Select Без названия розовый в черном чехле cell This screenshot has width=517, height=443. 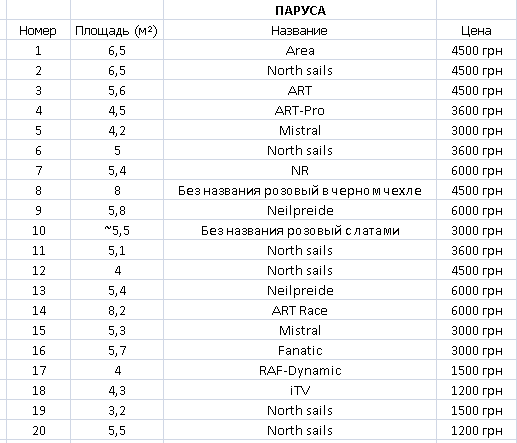click(x=300, y=190)
